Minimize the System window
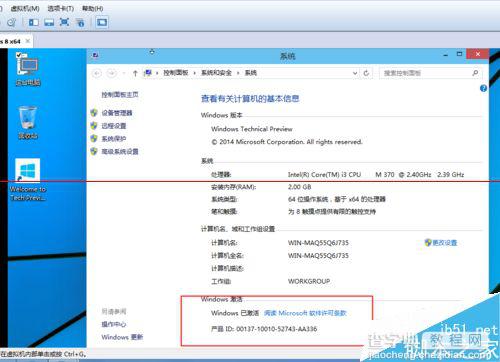Image resolution: width=500 pixels, height=362 pixels. (x=446, y=55)
